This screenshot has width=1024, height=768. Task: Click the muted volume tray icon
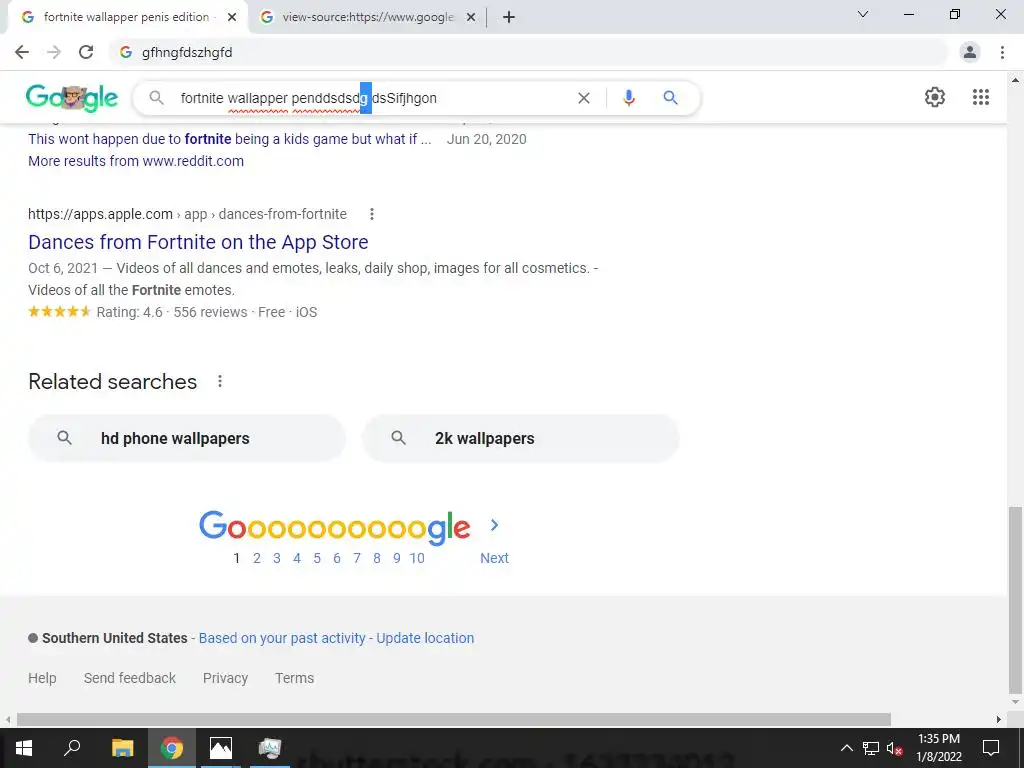(x=895, y=748)
